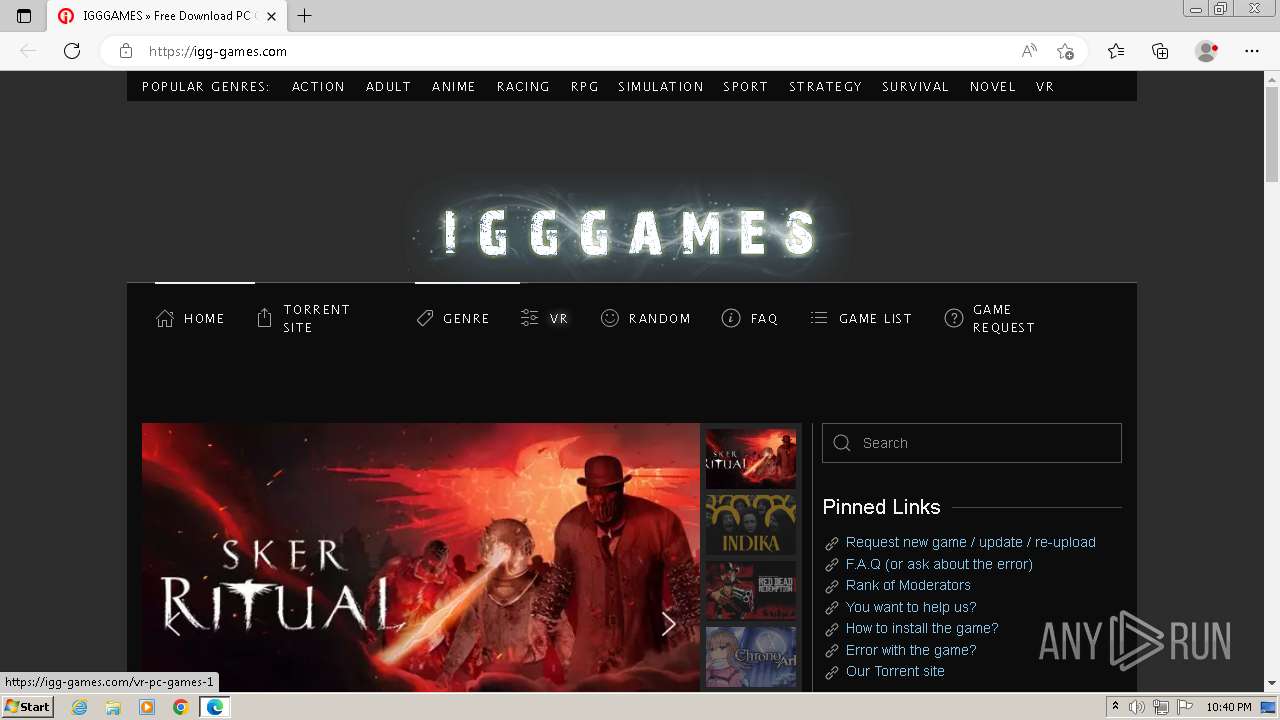
Task: Select RACING genre in top bar
Action: tap(523, 87)
